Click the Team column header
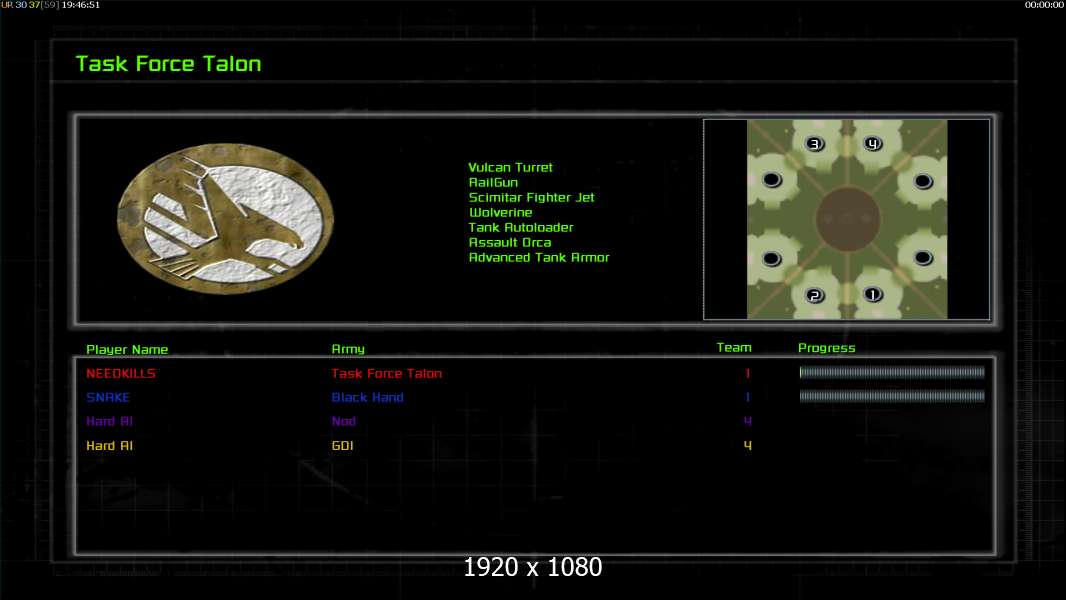The height and width of the screenshot is (600, 1066). [x=734, y=347]
